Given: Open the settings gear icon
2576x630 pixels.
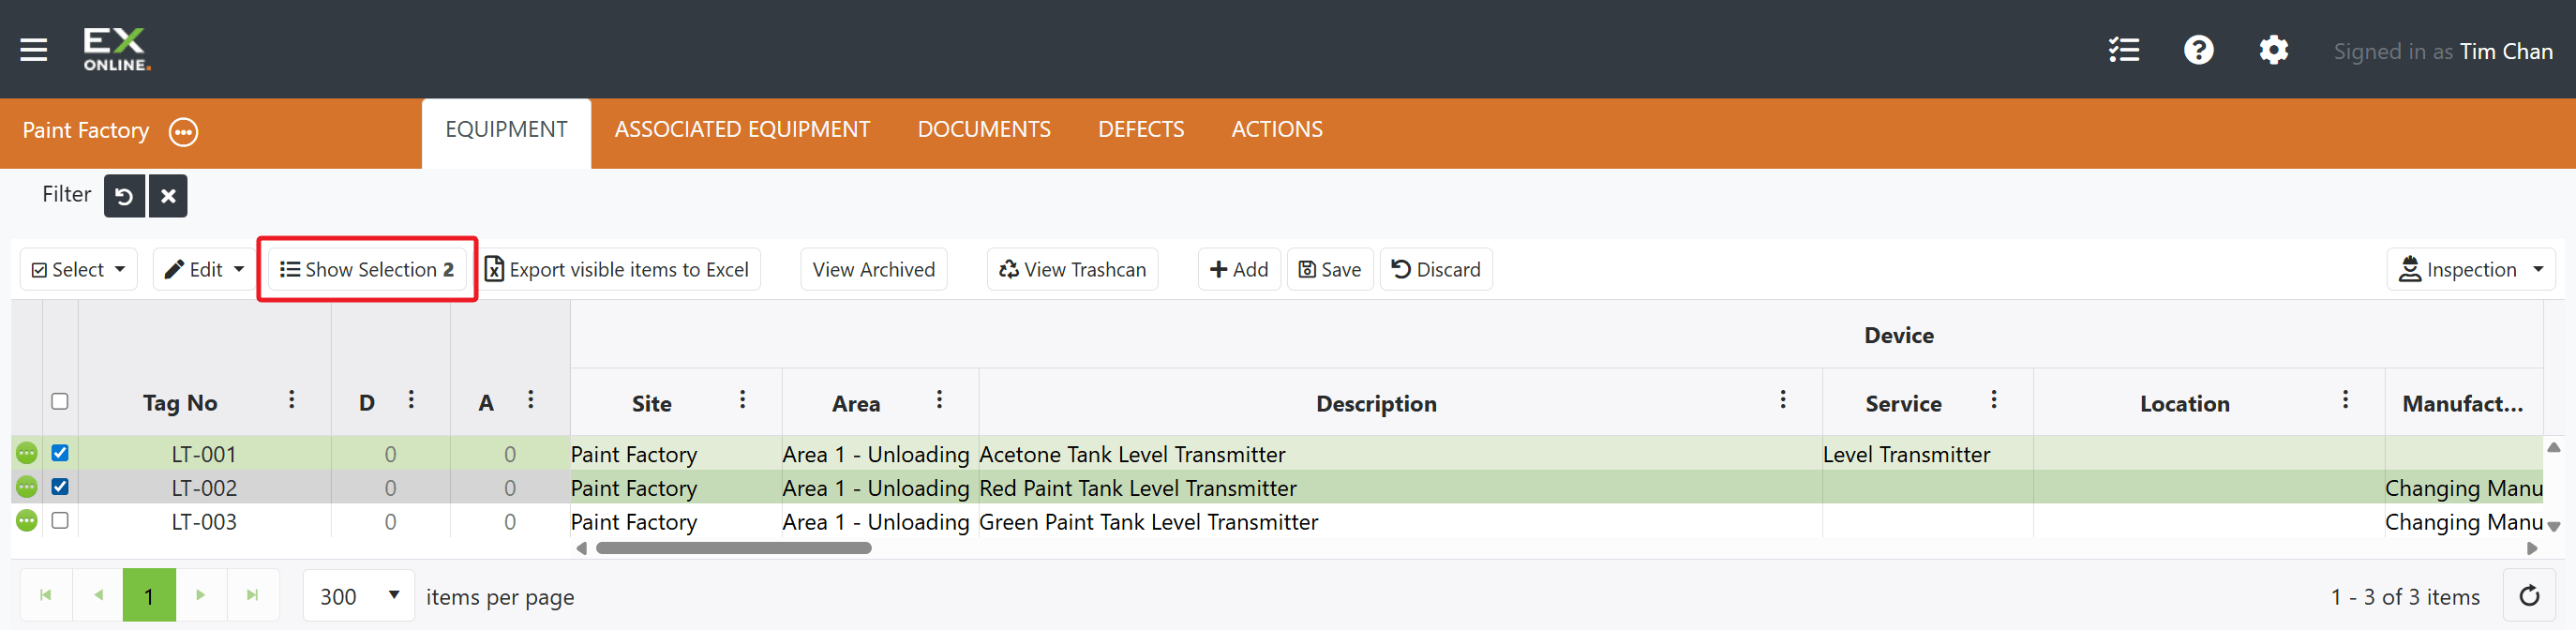Looking at the screenshot, I should coord(2273,50).
